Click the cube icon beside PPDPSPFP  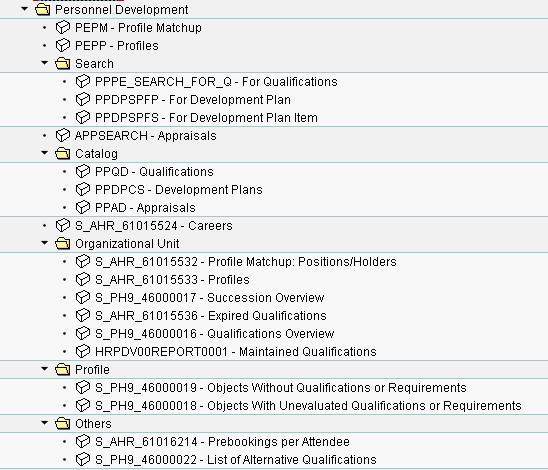pos(83,99)
